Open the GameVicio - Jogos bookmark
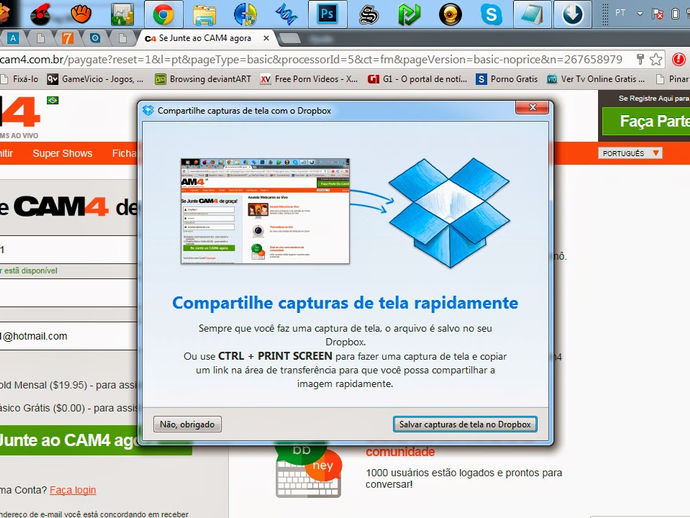The height and width of the screenshot is (518, 690). point(95,79)
